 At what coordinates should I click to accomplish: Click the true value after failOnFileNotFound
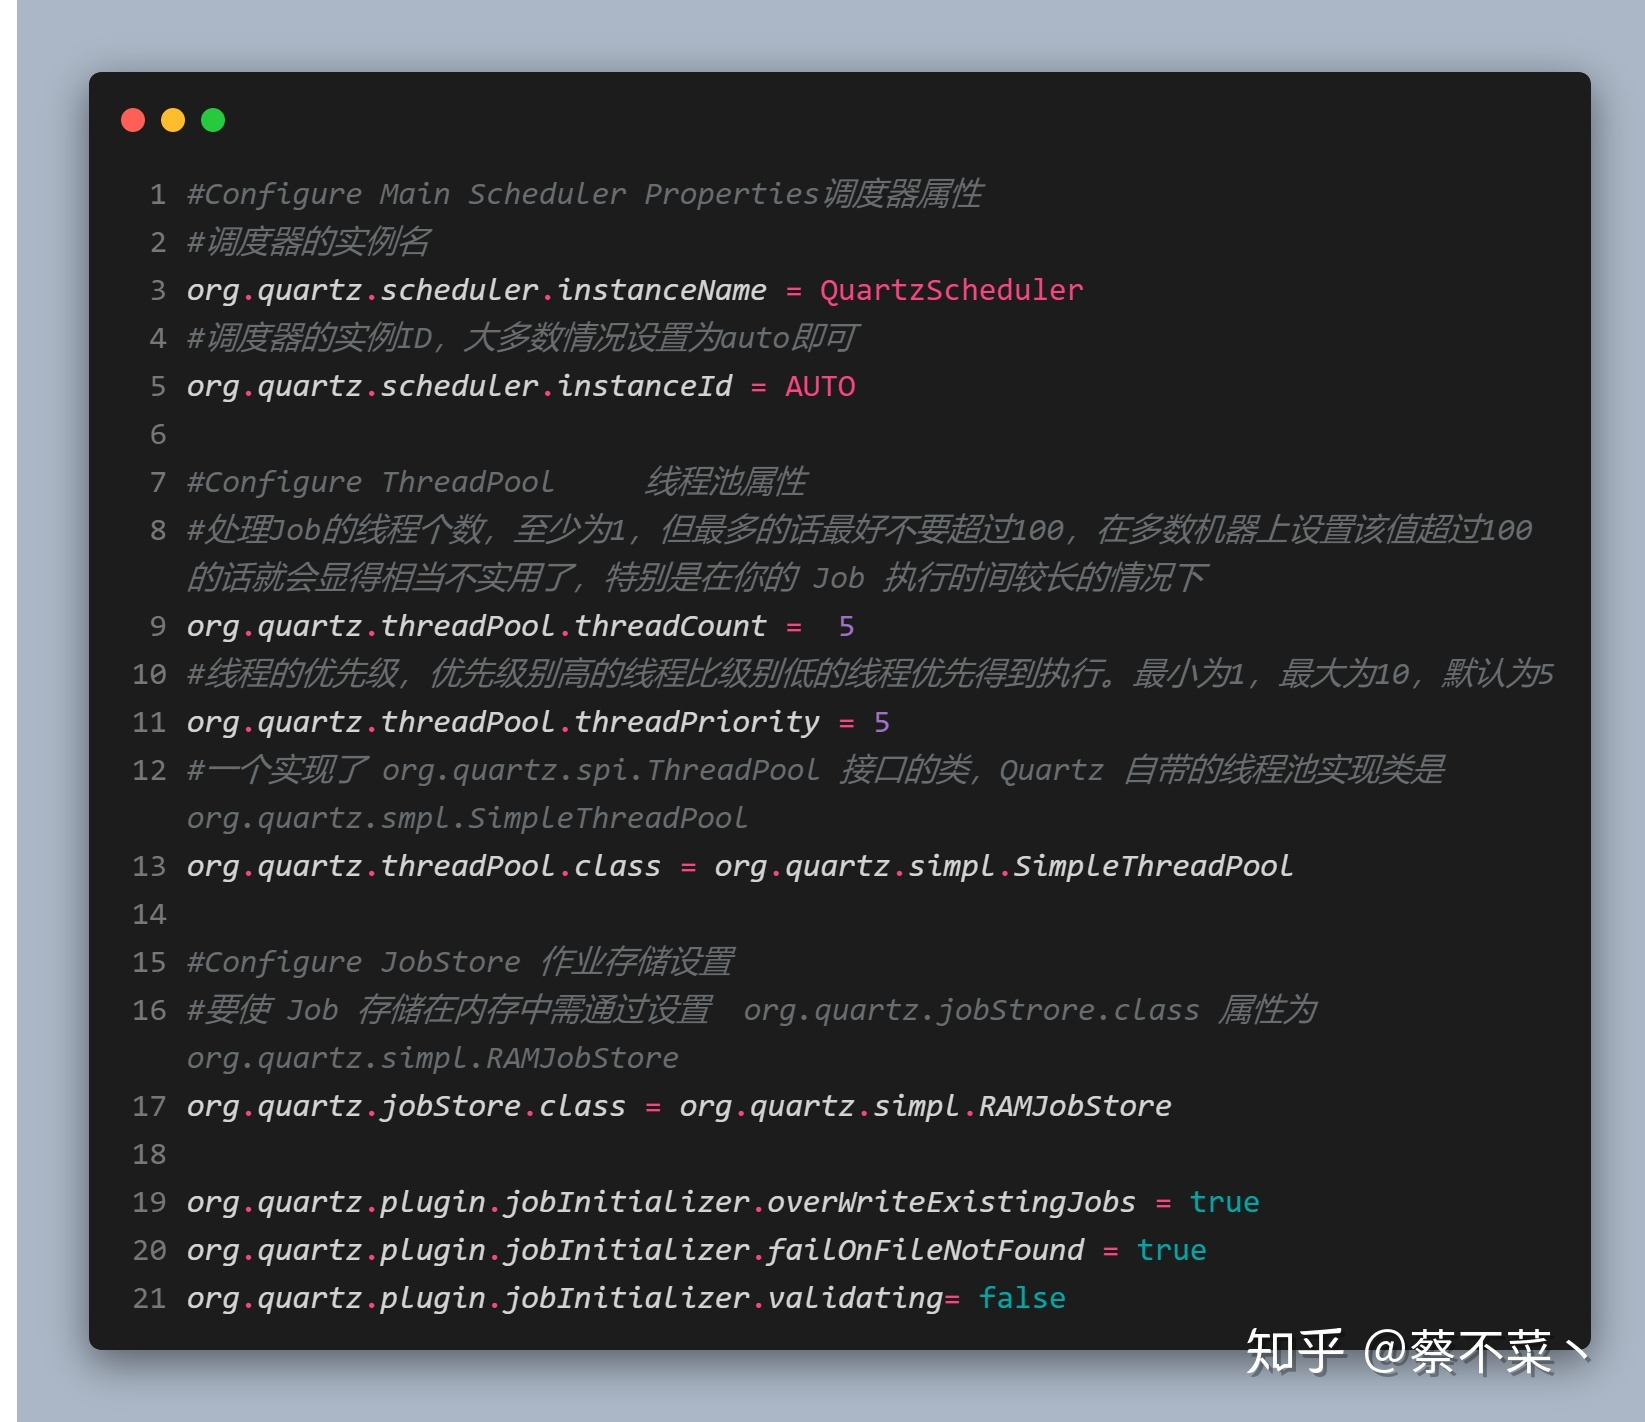[x=1171, y=1250]
